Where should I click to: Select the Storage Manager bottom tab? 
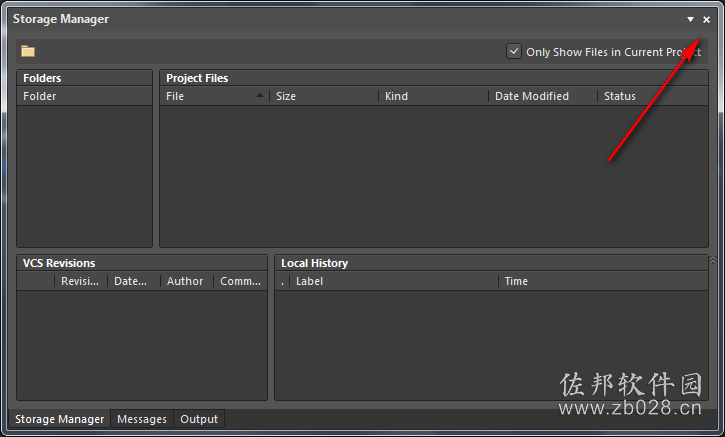[60, 419]
